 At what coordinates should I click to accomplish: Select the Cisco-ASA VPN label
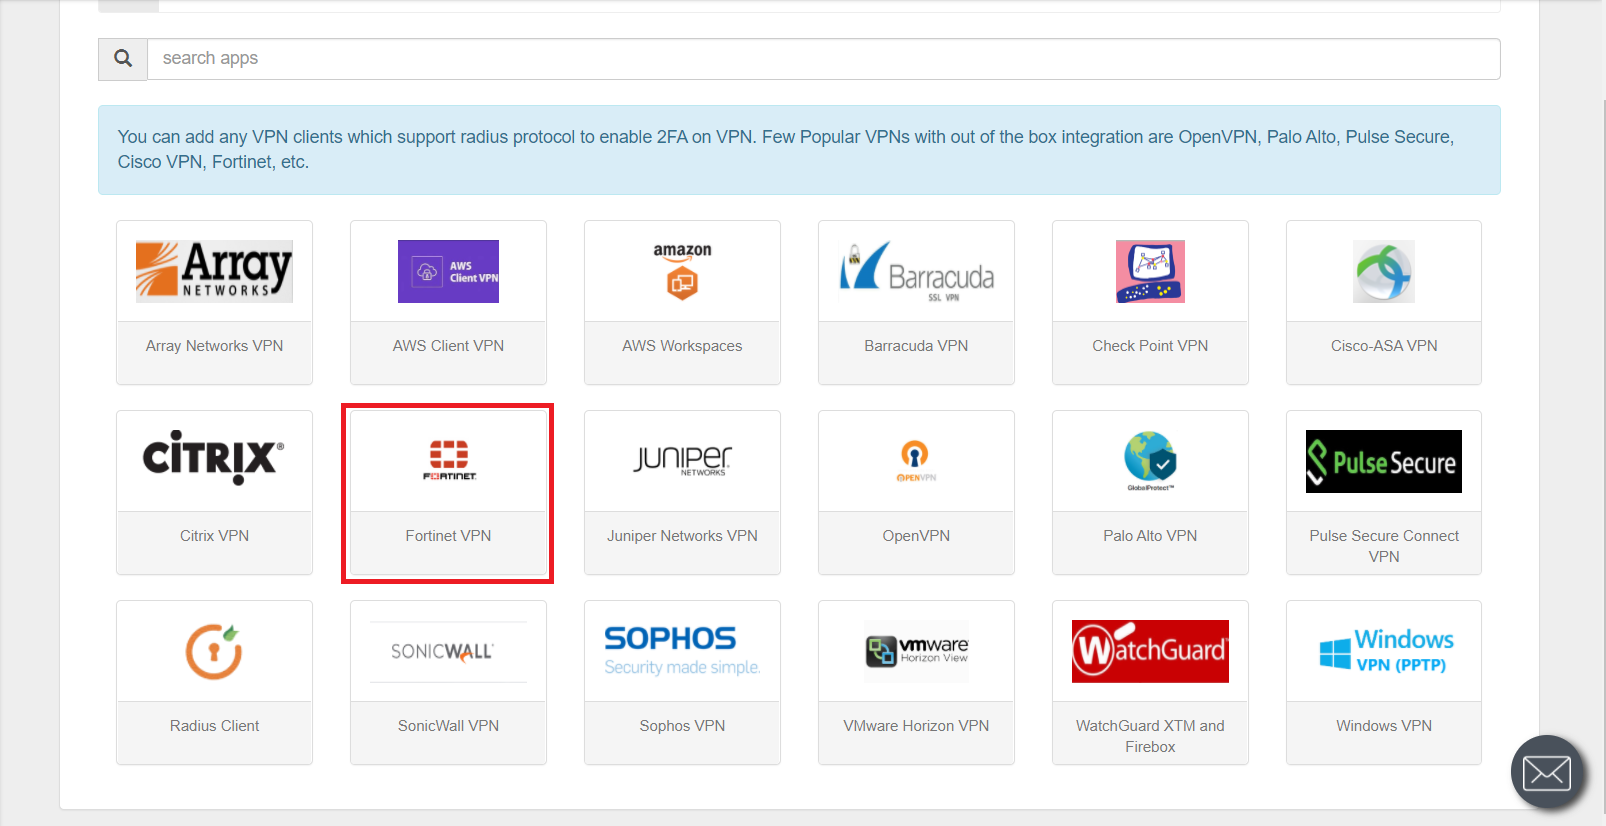[1384, 346]
